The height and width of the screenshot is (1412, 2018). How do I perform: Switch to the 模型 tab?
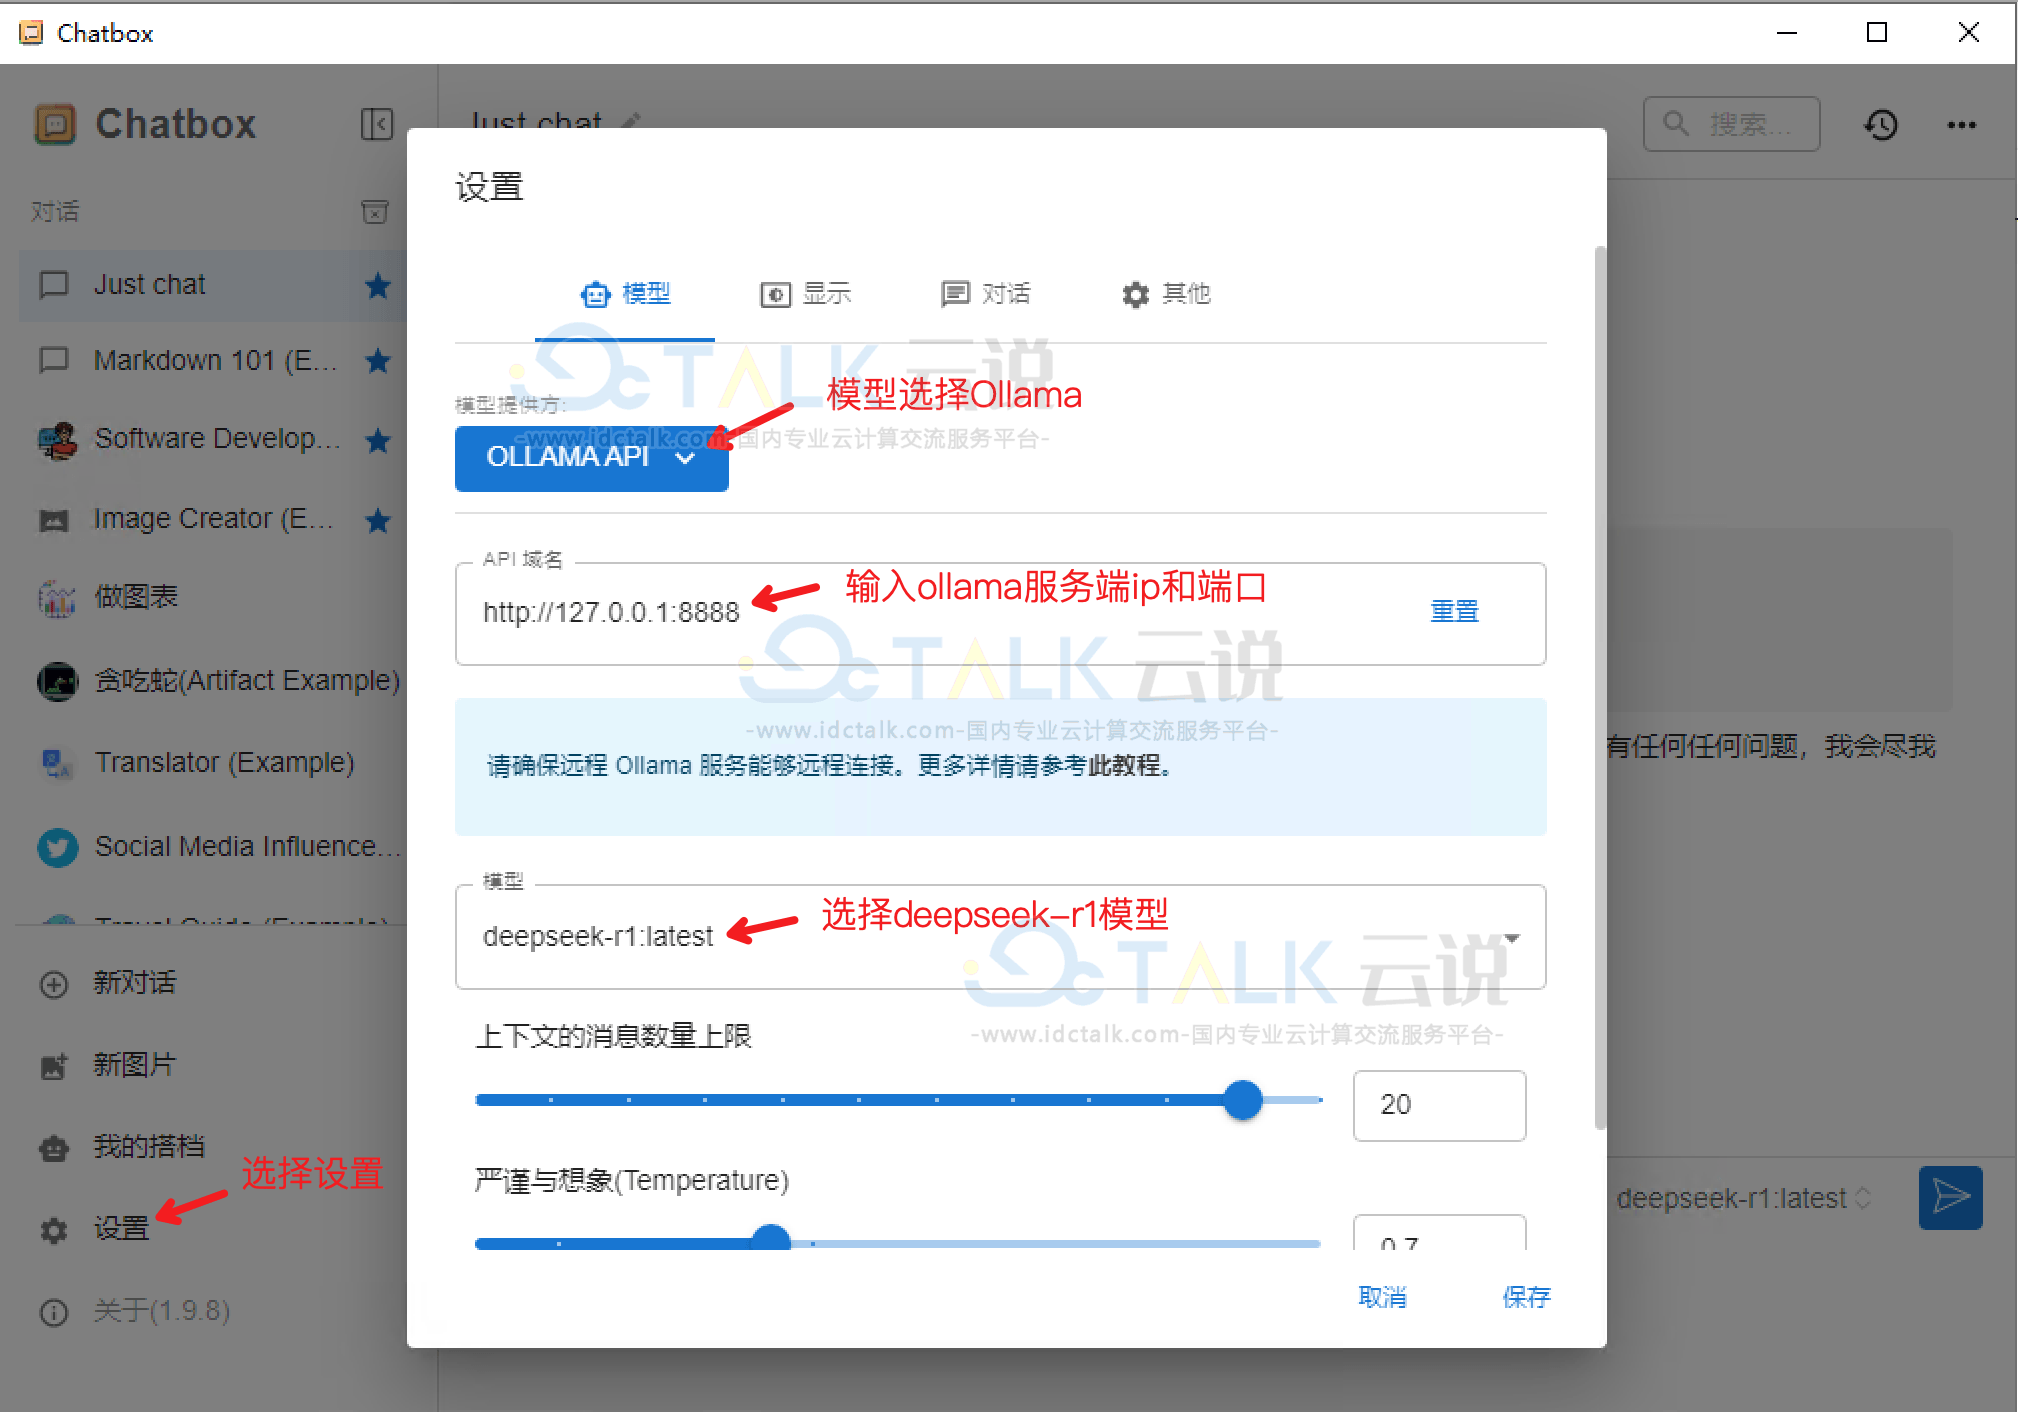(625, 294)
